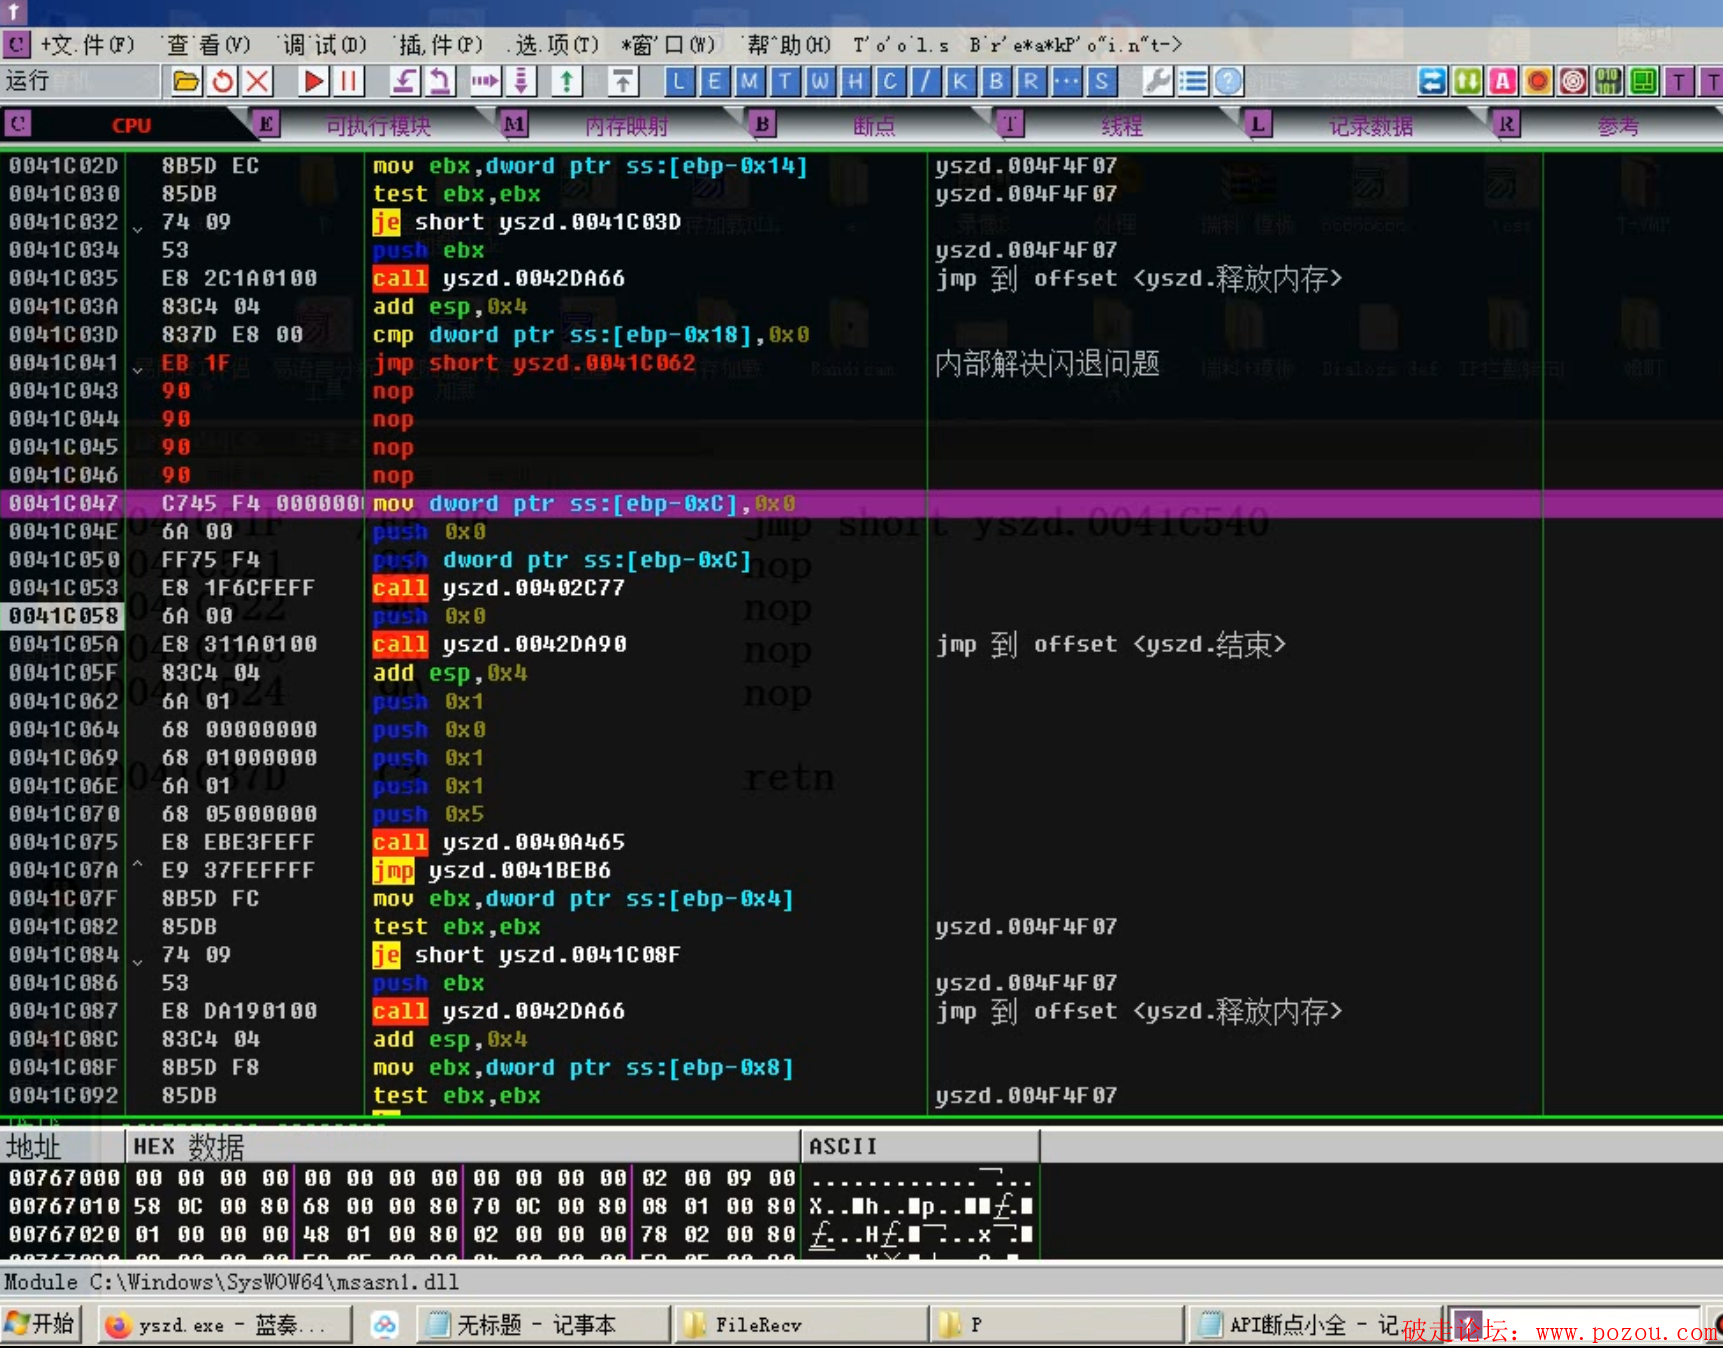
Task: Switch to the 可执行模块 tab
Action: click(377, 126)
